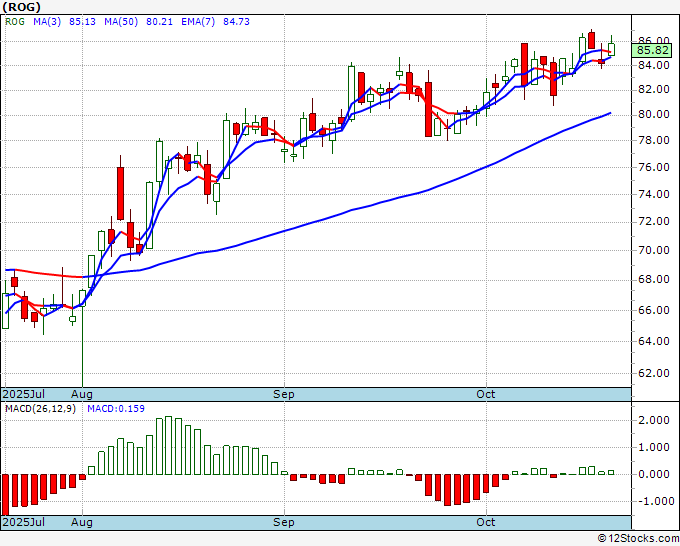Click the Sep label on price chart axis
This screenshot has width=680, height=546.
284,394
